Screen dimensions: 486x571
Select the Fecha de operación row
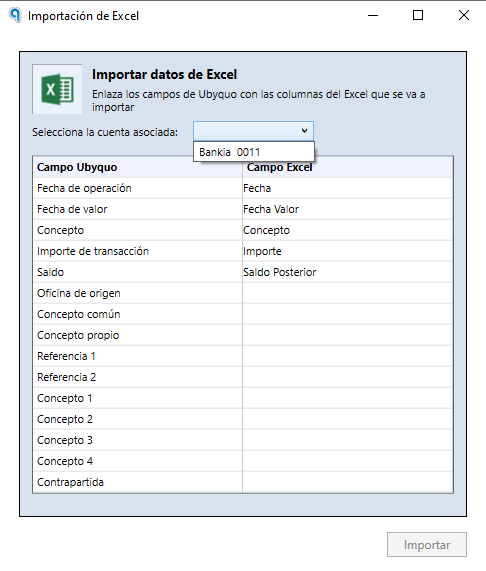point(243,188)
